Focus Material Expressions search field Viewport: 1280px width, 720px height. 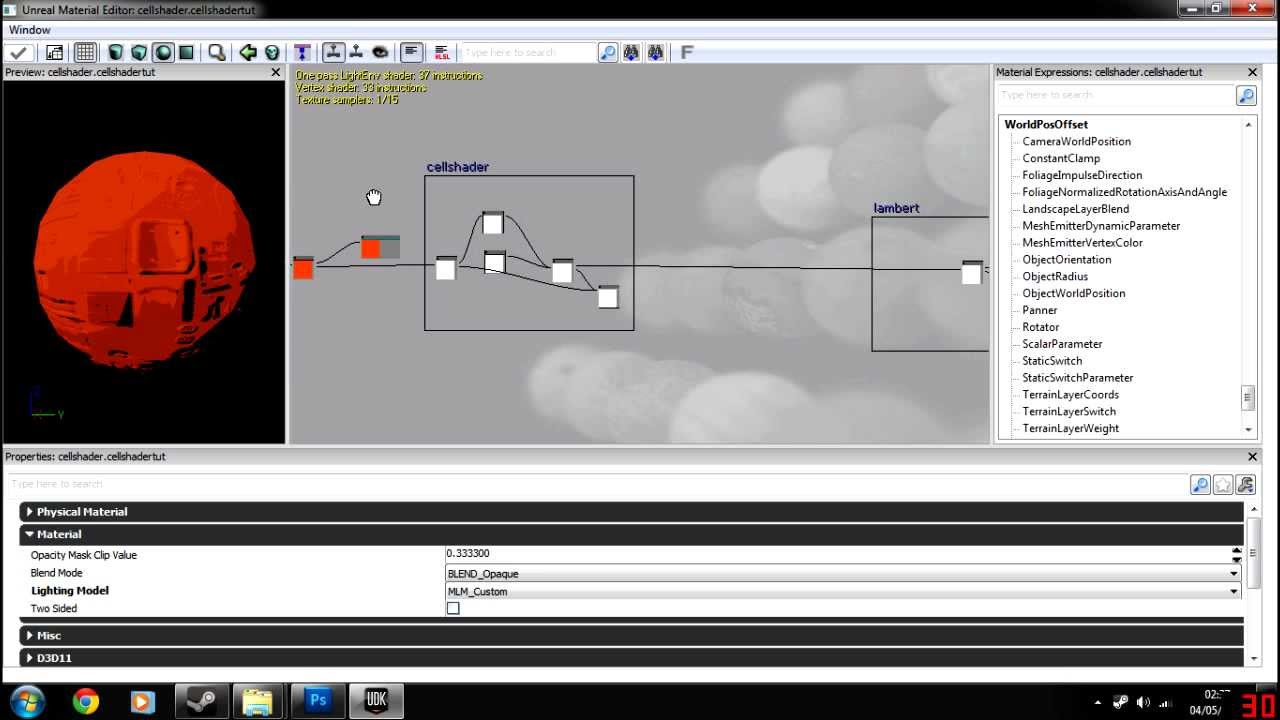point(1115,95)
